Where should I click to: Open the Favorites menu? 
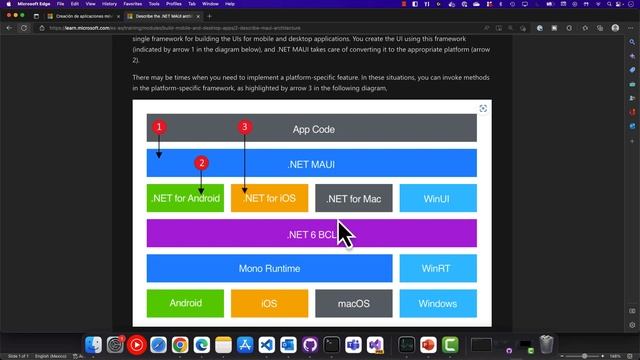pos(133,4)
